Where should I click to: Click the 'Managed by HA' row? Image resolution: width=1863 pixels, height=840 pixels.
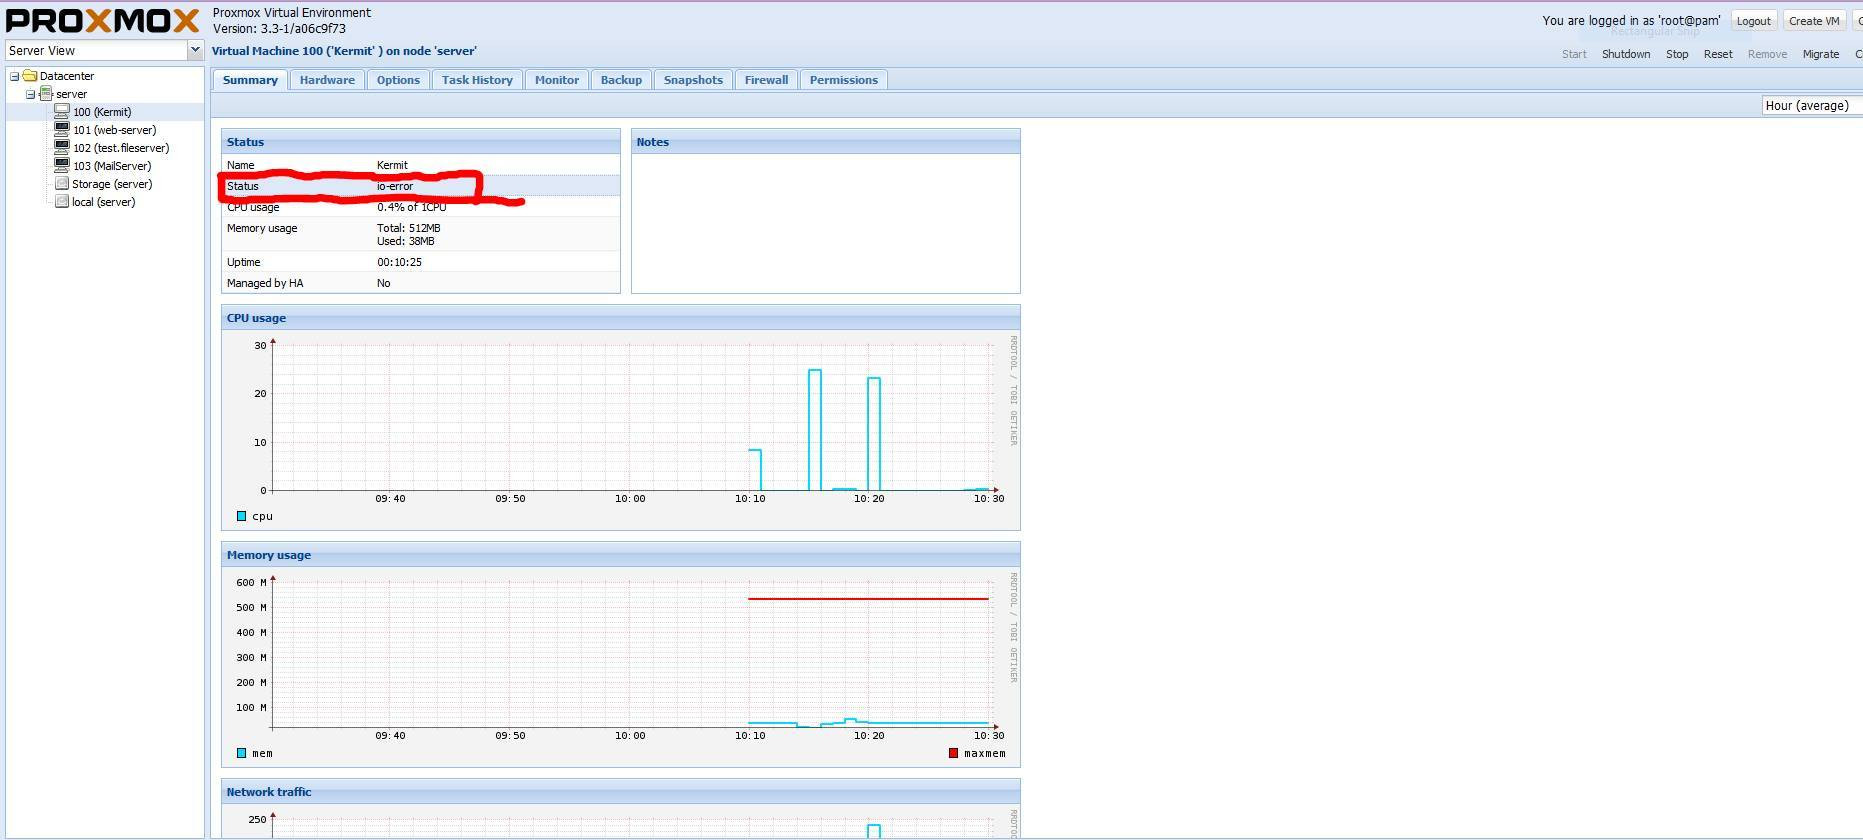[421, 283]
